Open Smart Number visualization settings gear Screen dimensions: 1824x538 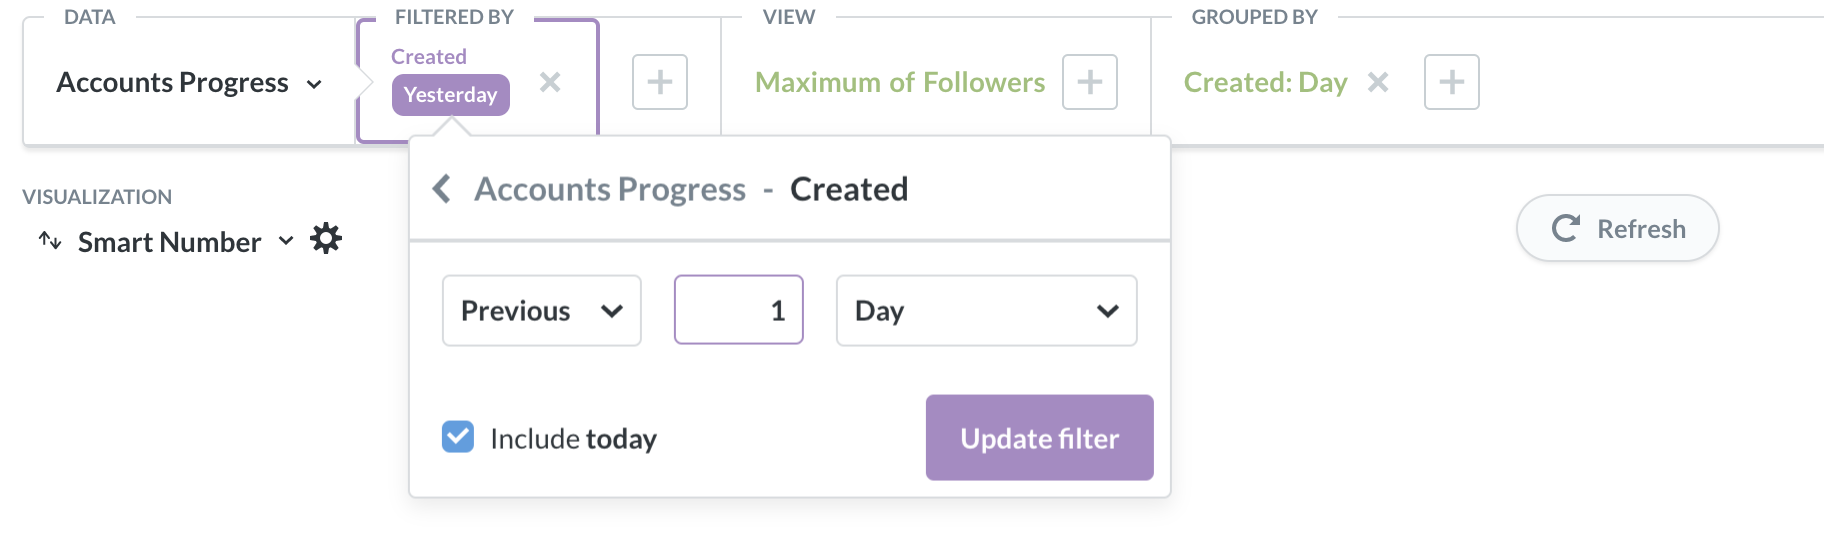(326, 239)
